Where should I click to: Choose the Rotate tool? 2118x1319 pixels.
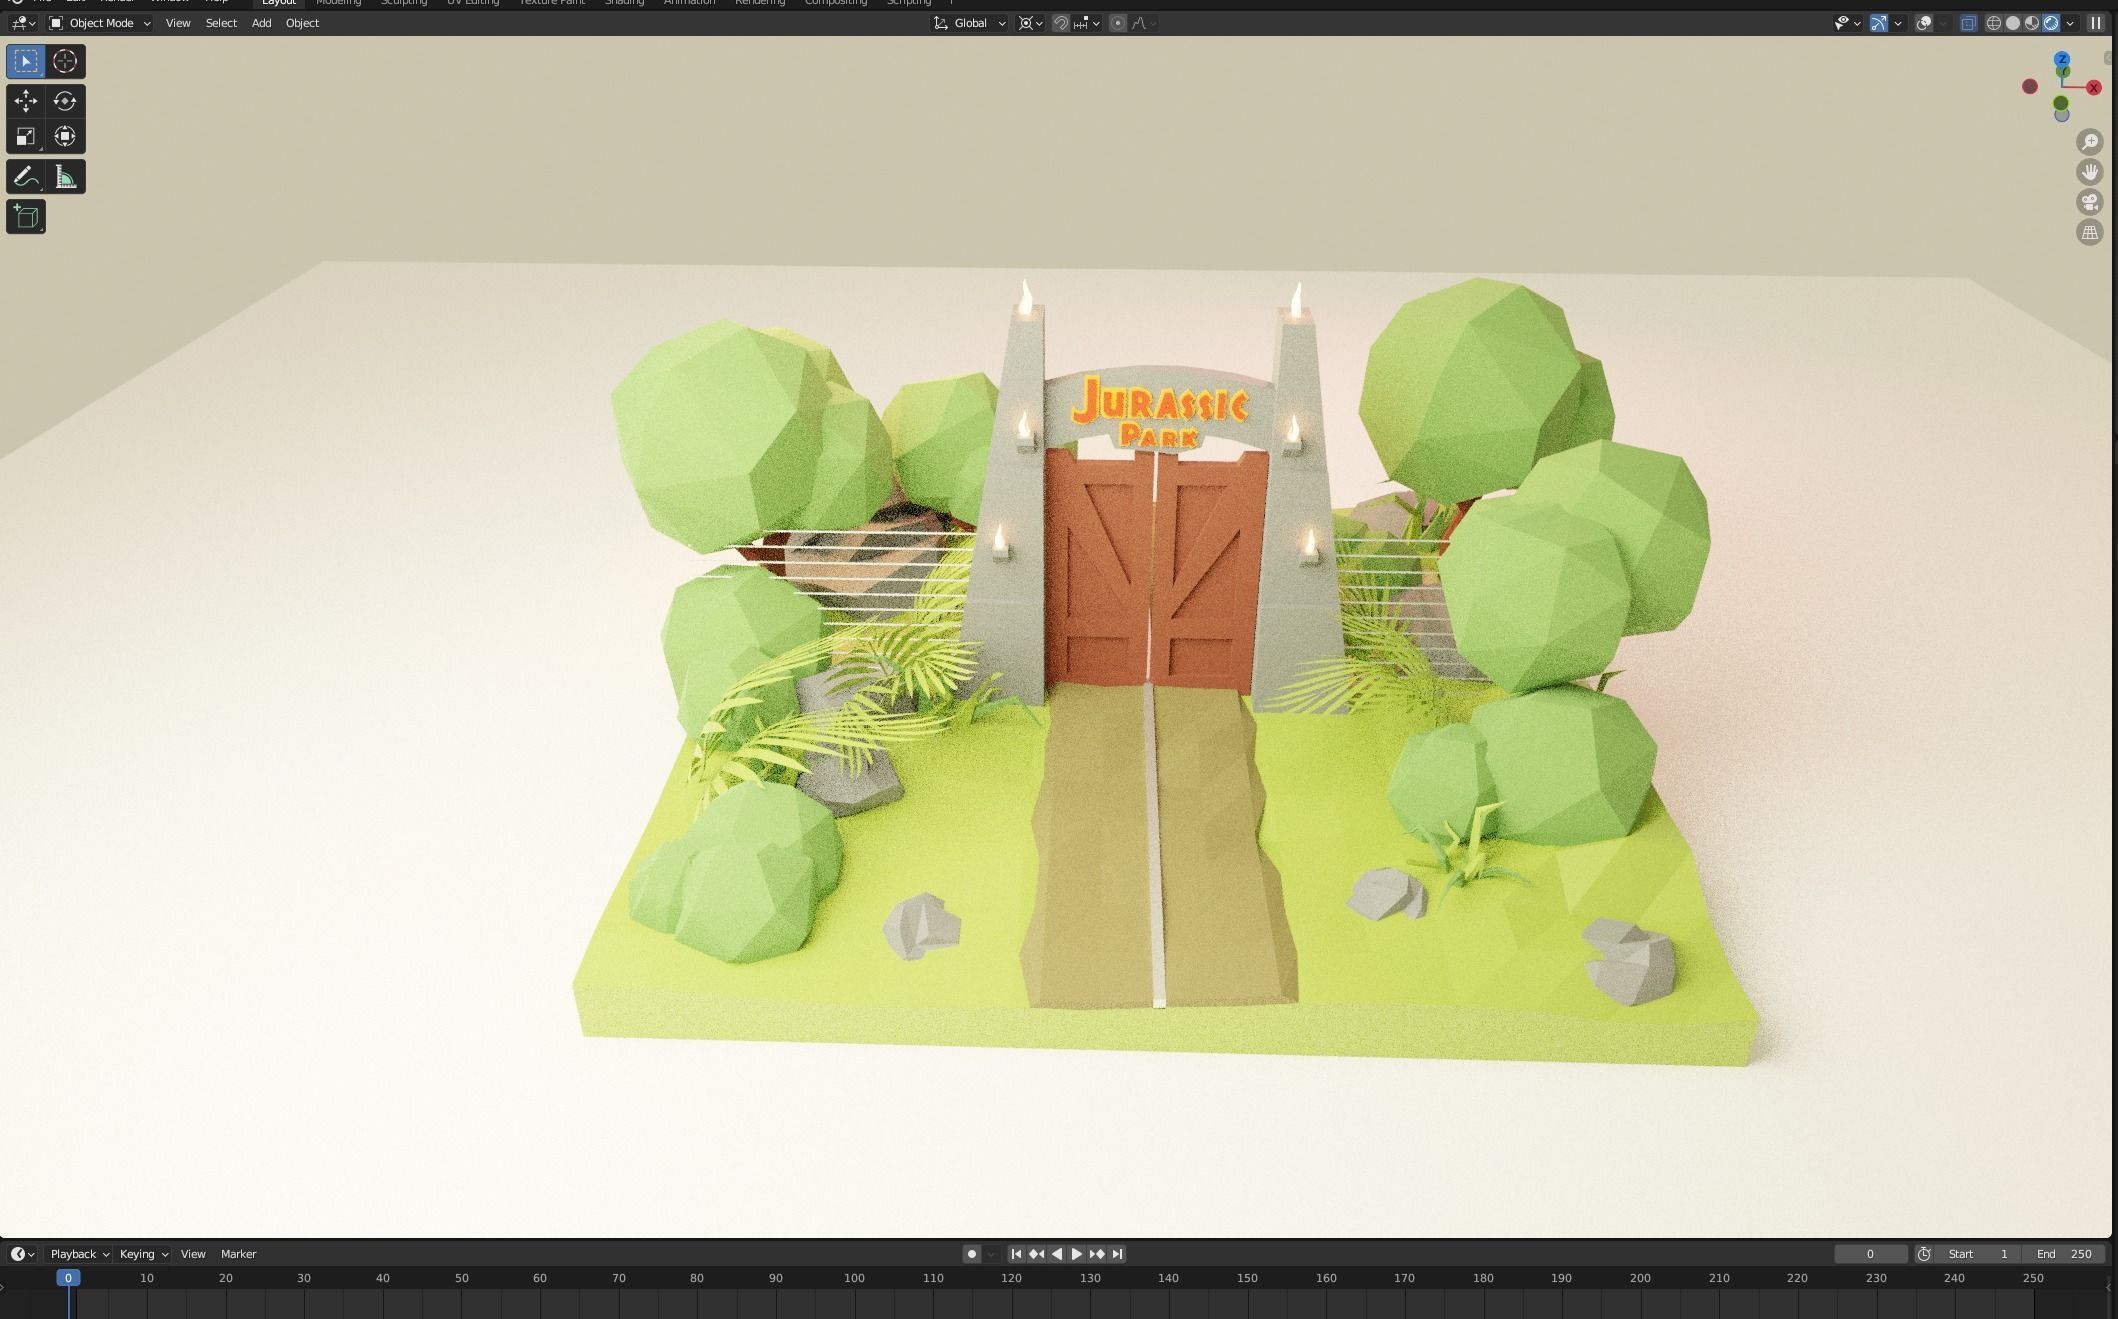(x=65, y=101)
